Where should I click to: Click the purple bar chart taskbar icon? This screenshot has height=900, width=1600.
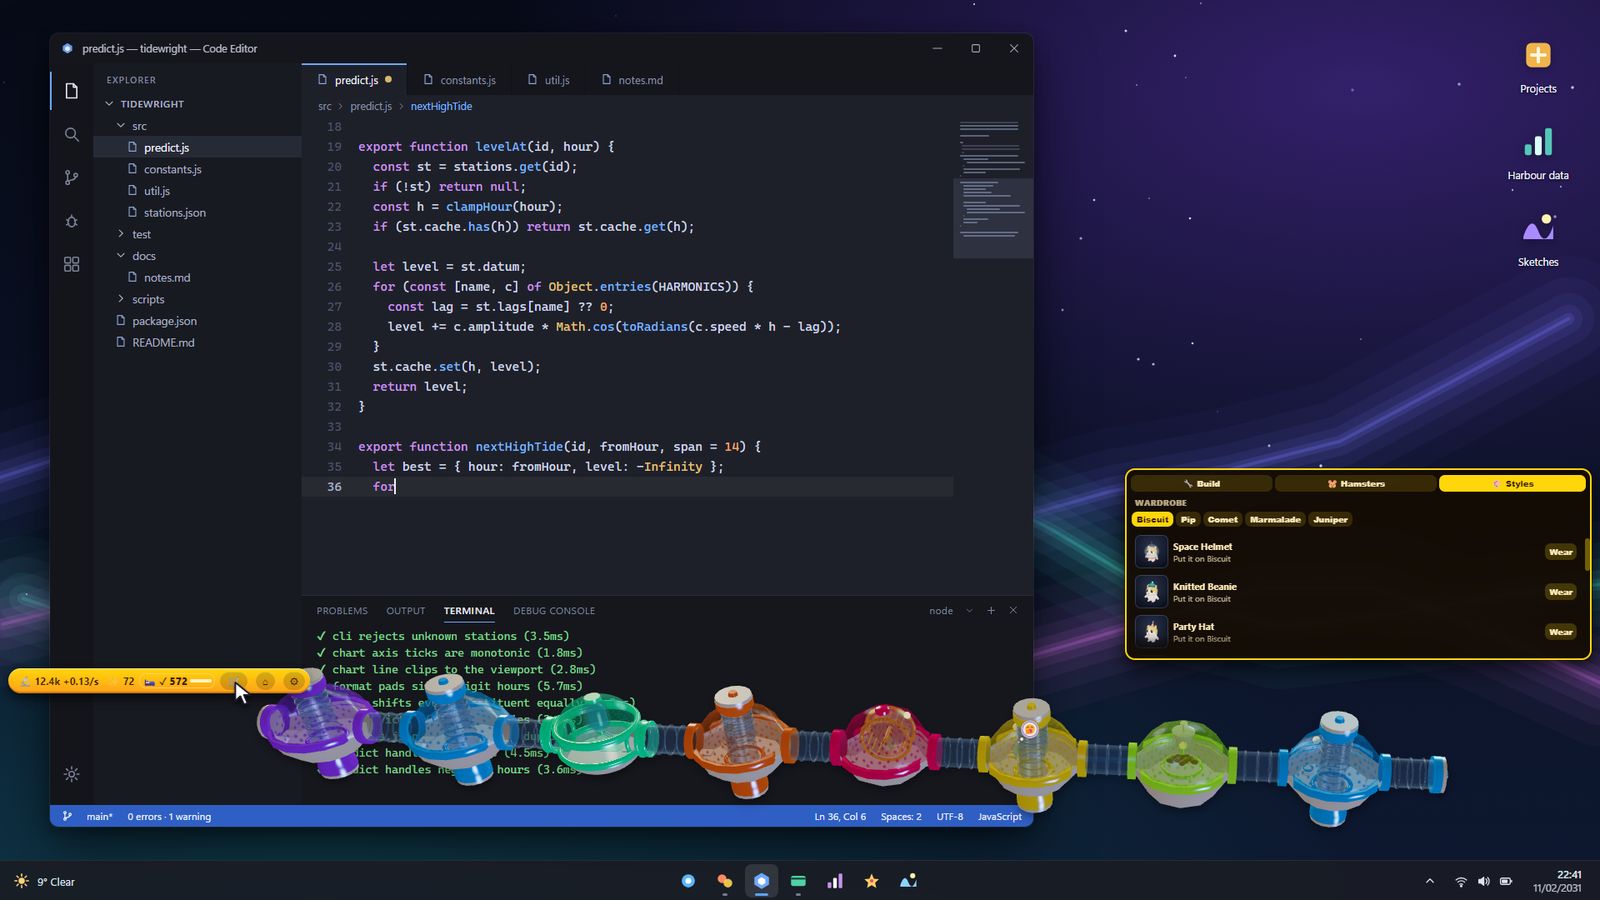(x=835, y=881)
